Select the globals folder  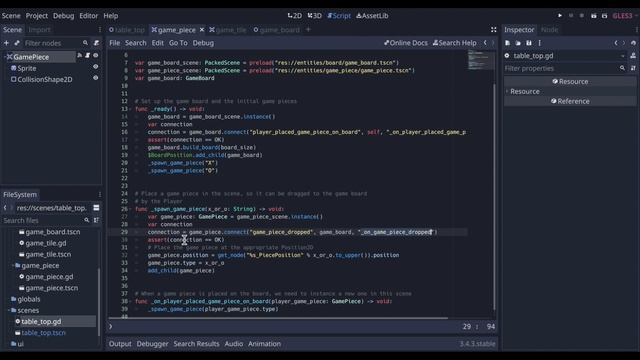pyautogui.click(x=29, y=299)
